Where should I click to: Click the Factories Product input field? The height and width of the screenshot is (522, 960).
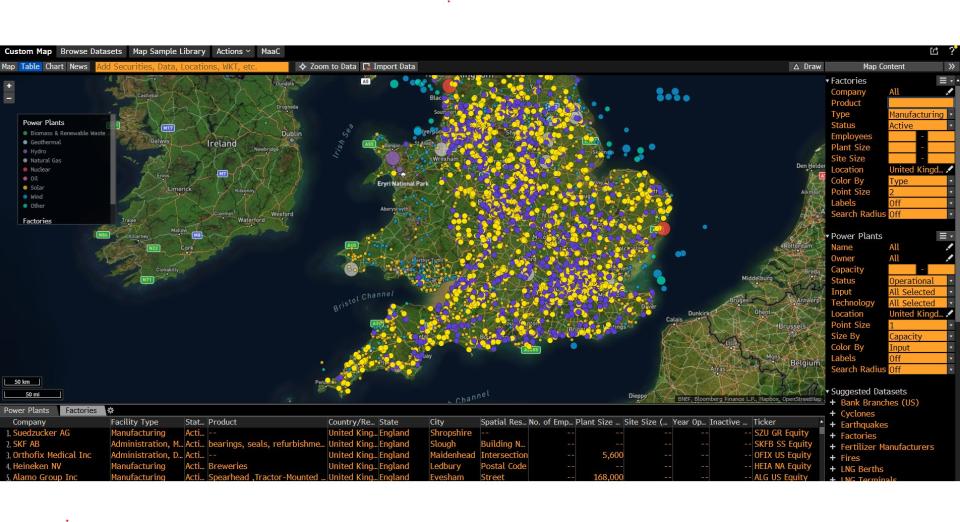coord(921,103)
